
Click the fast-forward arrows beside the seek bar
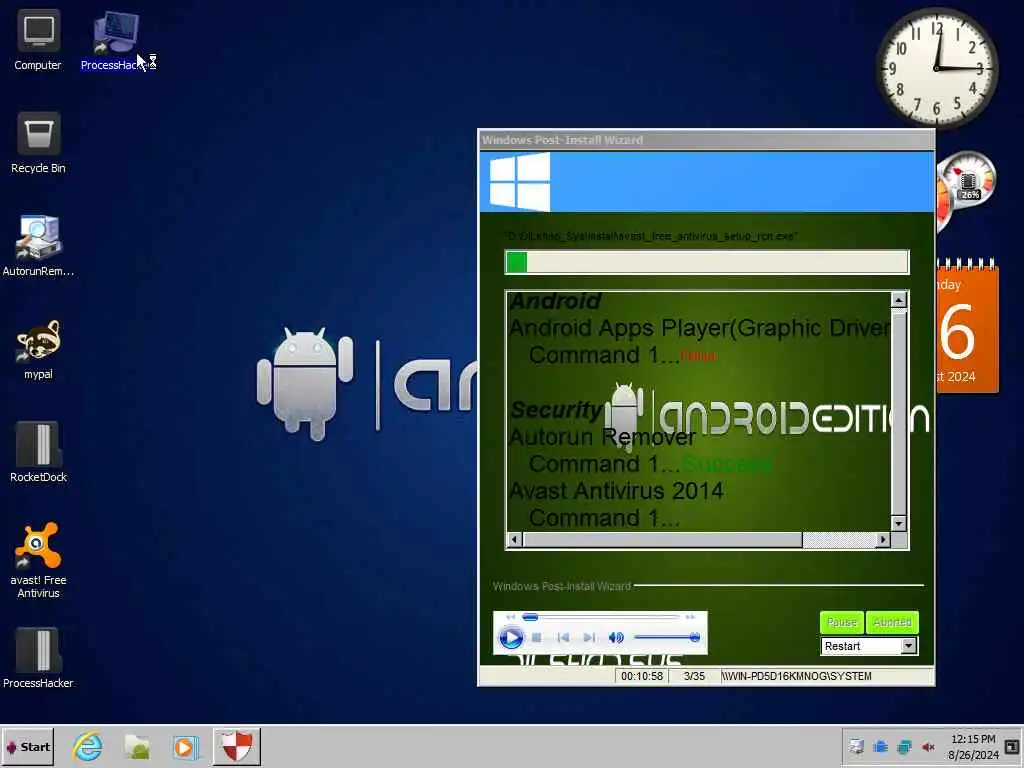click(x=690, y=616)
